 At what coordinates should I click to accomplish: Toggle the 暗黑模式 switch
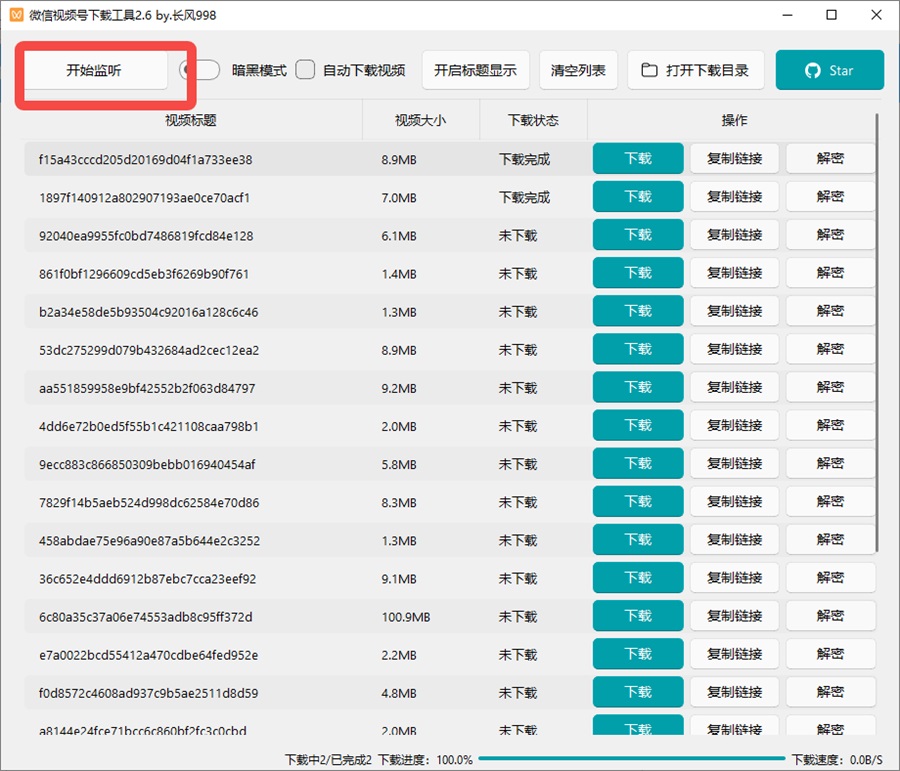tap(200, 70)
